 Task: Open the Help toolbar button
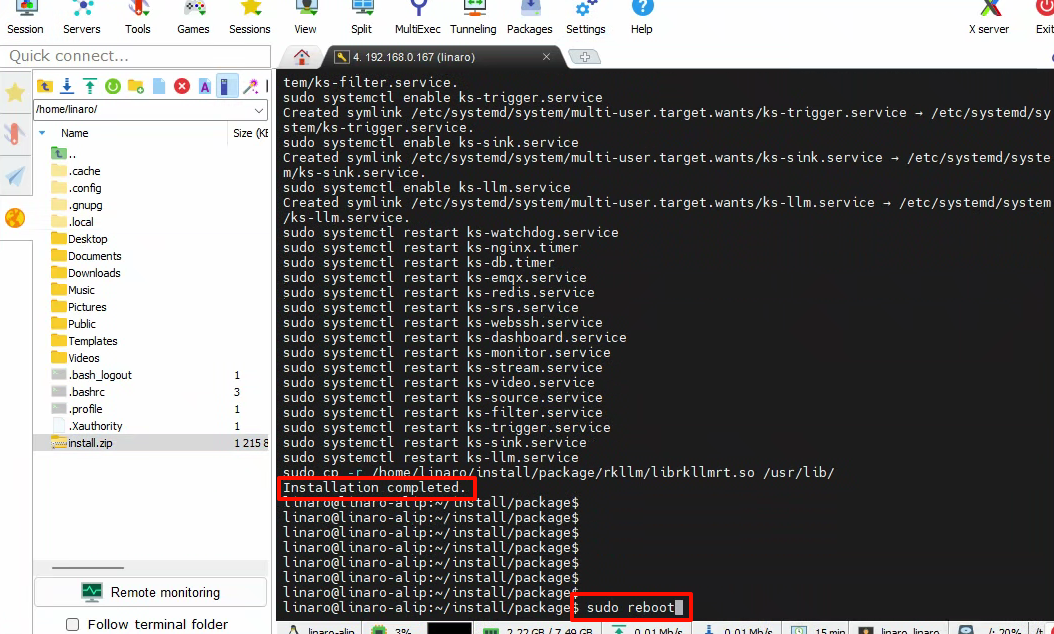tap(641, 18)
